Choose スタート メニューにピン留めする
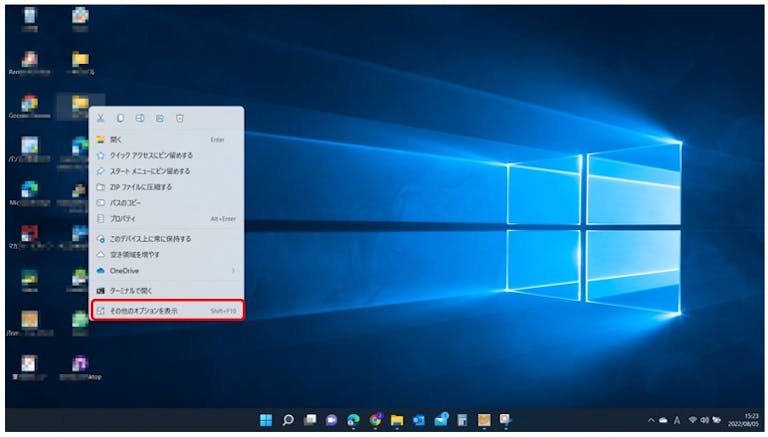This screenshot has width=768, height=437. pos(167,171)
